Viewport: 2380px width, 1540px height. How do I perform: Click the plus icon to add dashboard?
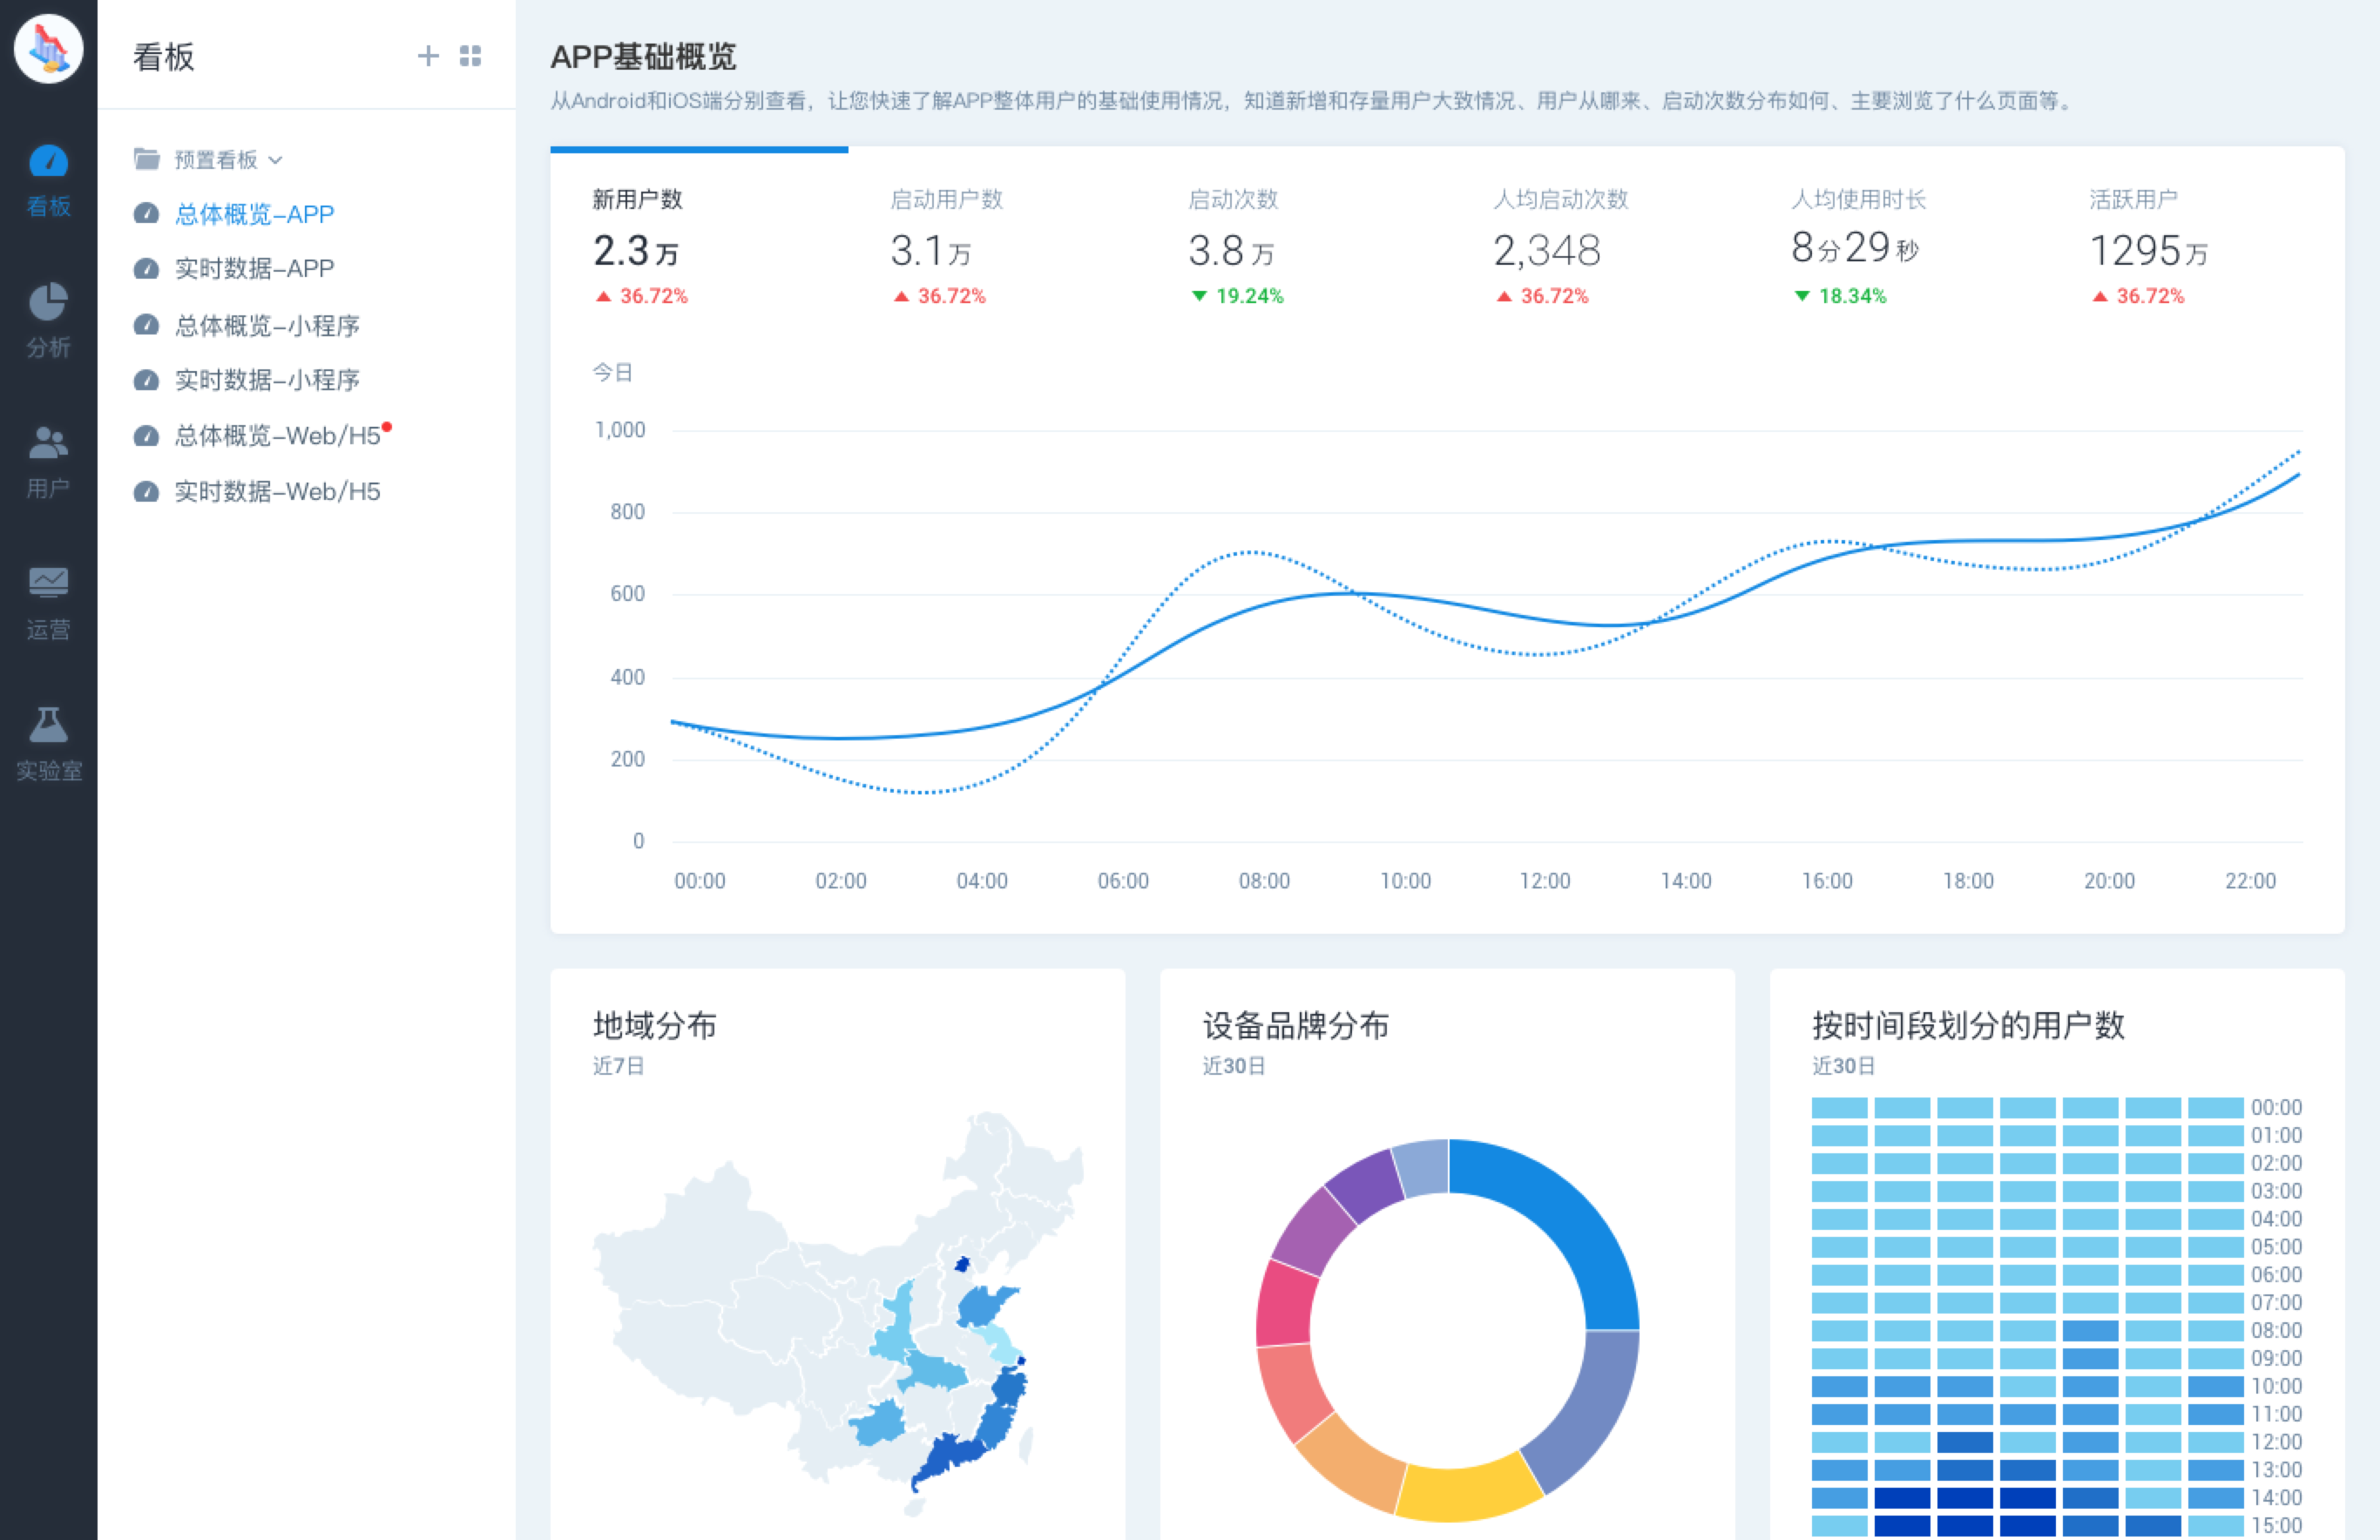point(428,56)
